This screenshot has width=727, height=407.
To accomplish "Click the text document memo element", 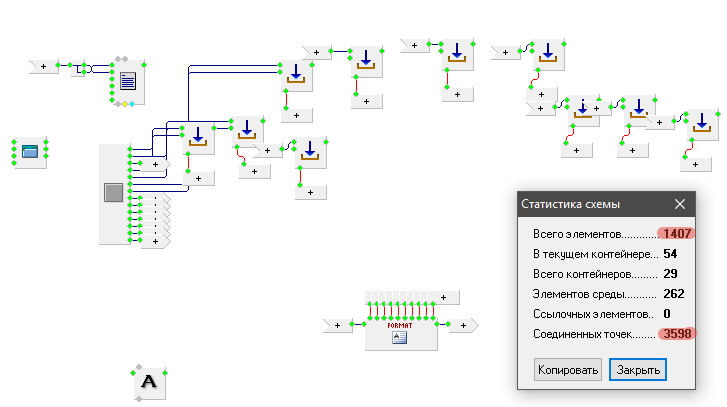I will [x=127, y=82].
